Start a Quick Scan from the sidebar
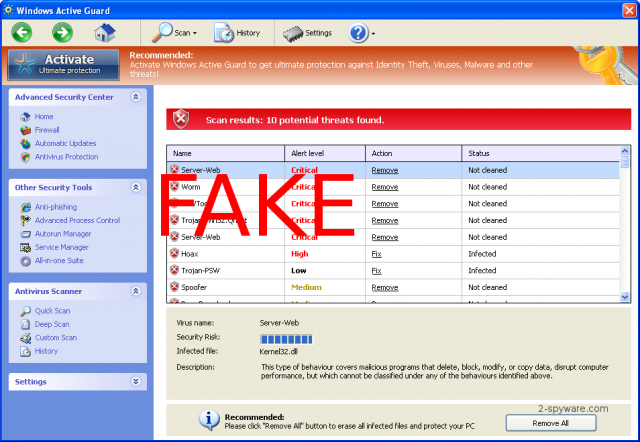640x442 pixels. pyautogui.click(x=52, y=311)
